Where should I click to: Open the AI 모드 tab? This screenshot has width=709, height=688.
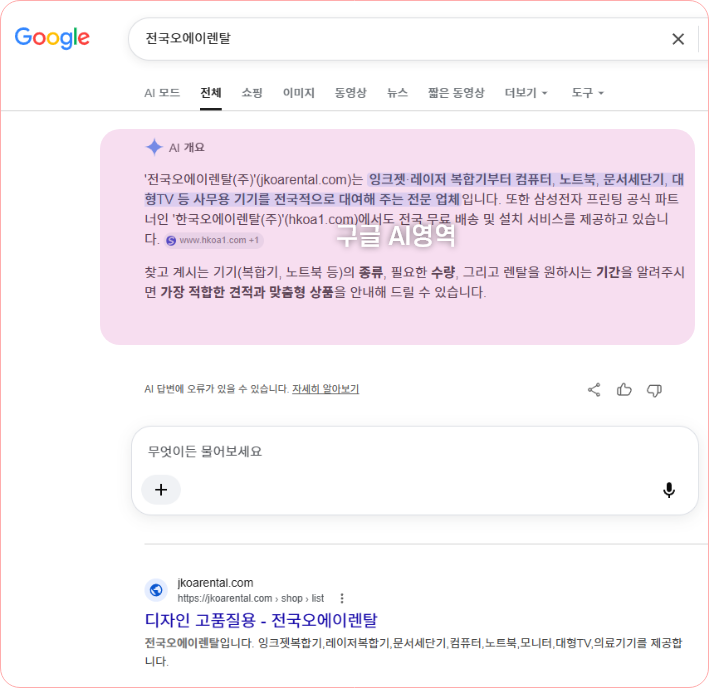click(162, 93)
